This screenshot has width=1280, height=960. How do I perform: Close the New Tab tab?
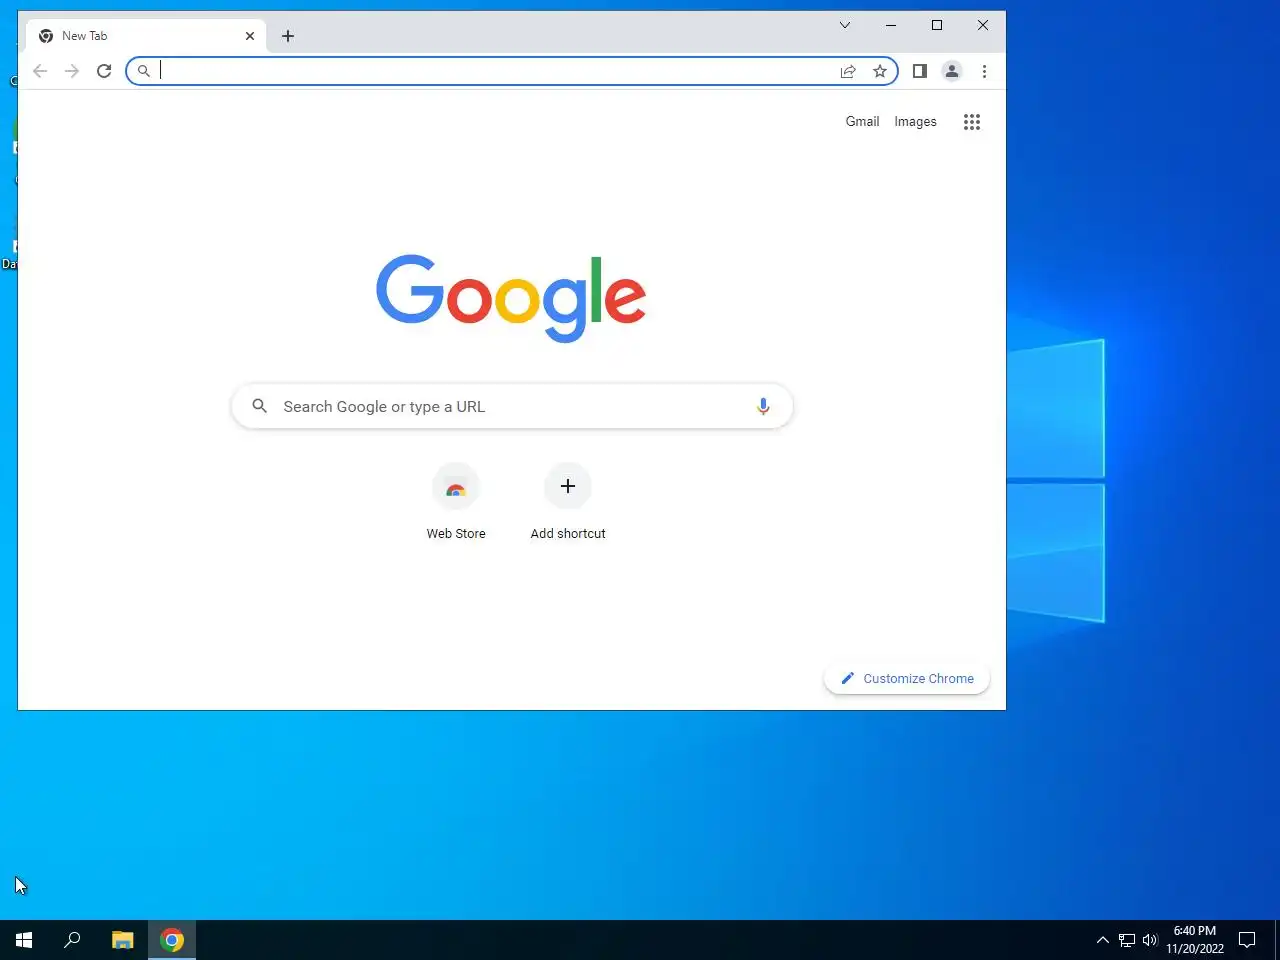coord(250,36)
